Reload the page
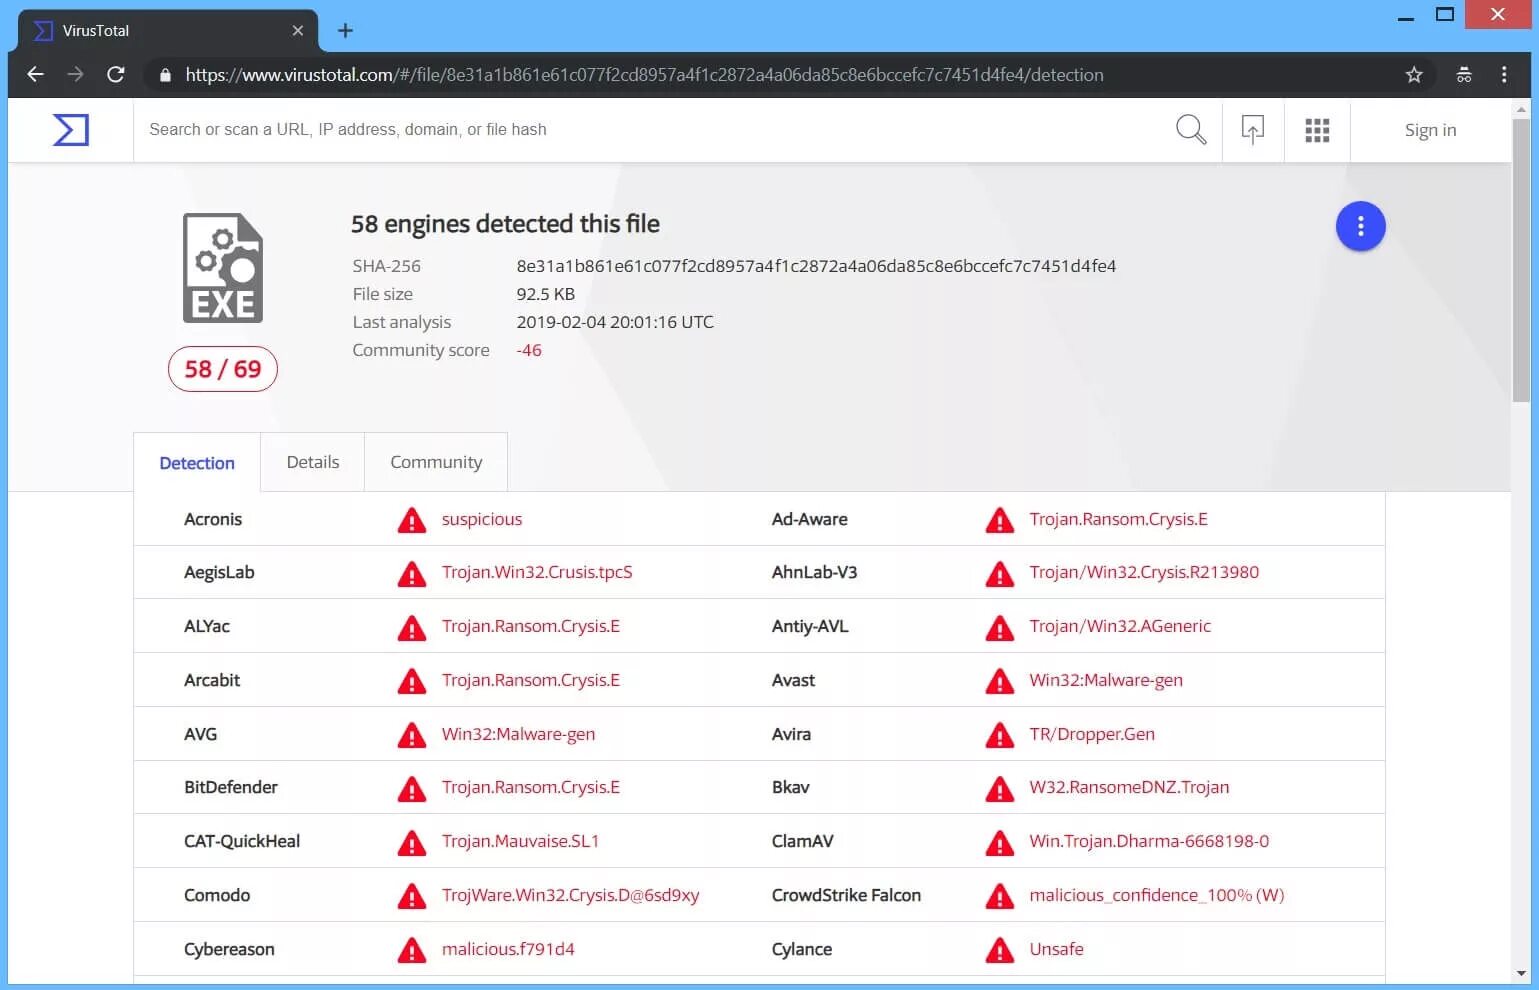The width and height of the screenshot is (1539, 990). coord(116,74)
